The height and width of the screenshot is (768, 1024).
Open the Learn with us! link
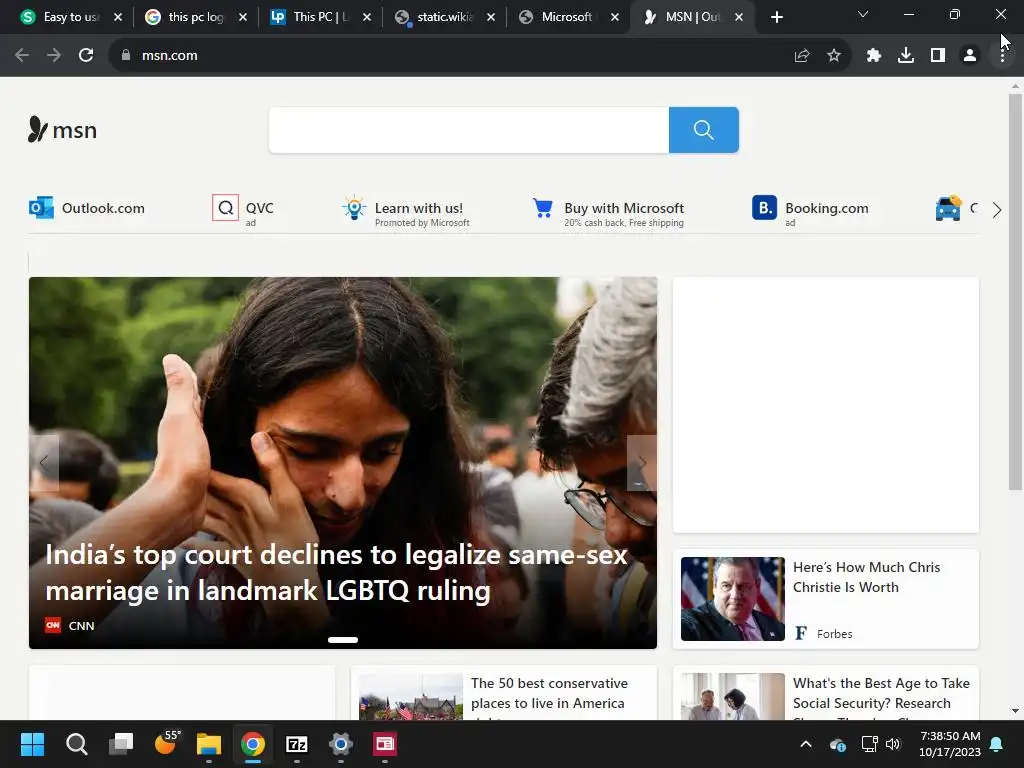(419, 208)
